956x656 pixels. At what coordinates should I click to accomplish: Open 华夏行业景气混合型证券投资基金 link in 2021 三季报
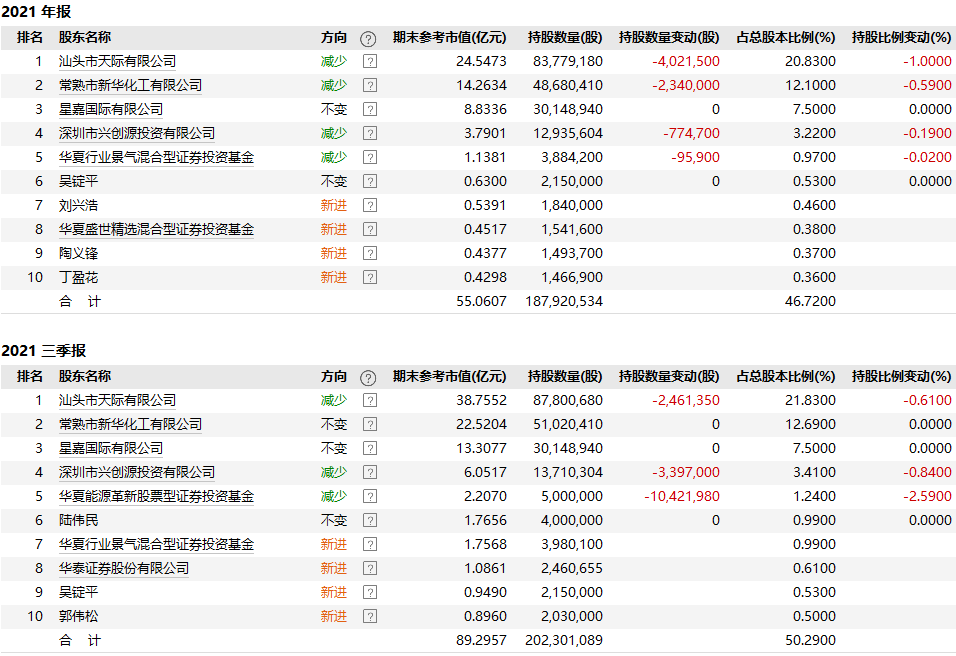point(156,544)
